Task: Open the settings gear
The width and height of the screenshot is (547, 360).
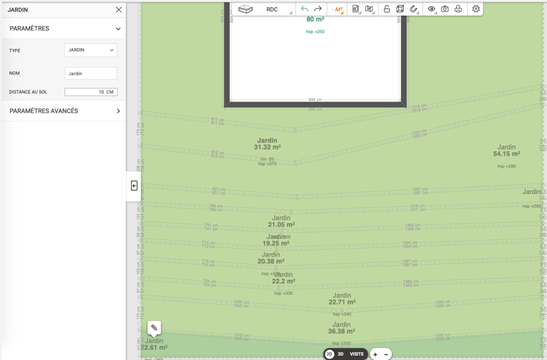Action: pyautogui.click(x=476, y=9)
